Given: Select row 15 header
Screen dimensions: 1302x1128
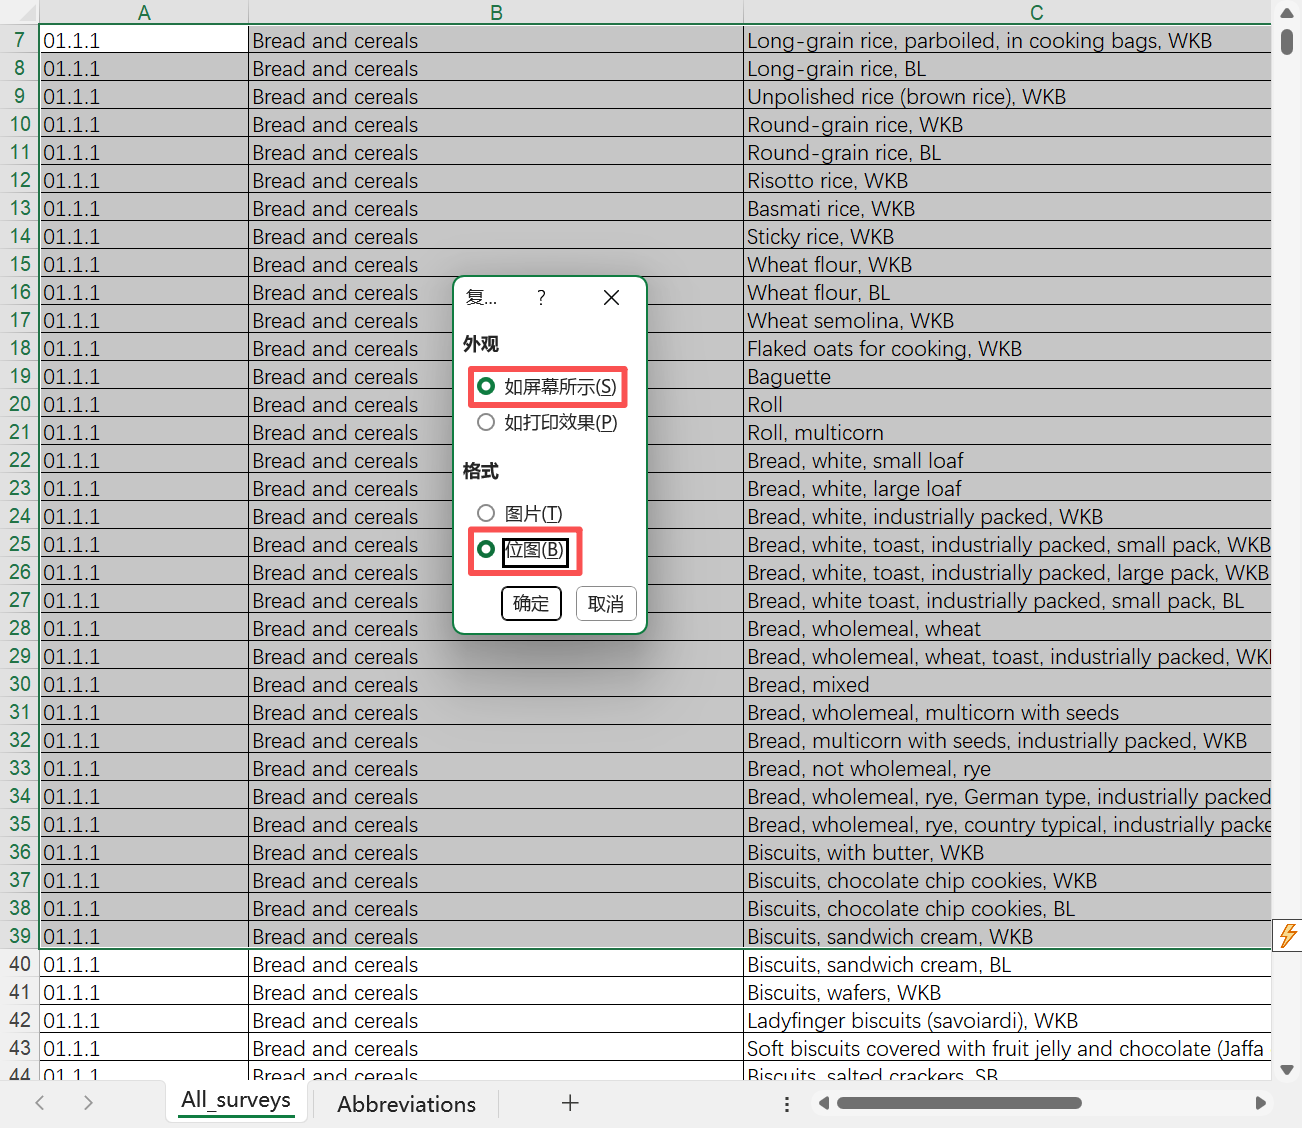Looking at the screenshot, I should click(x=19, y=264).
